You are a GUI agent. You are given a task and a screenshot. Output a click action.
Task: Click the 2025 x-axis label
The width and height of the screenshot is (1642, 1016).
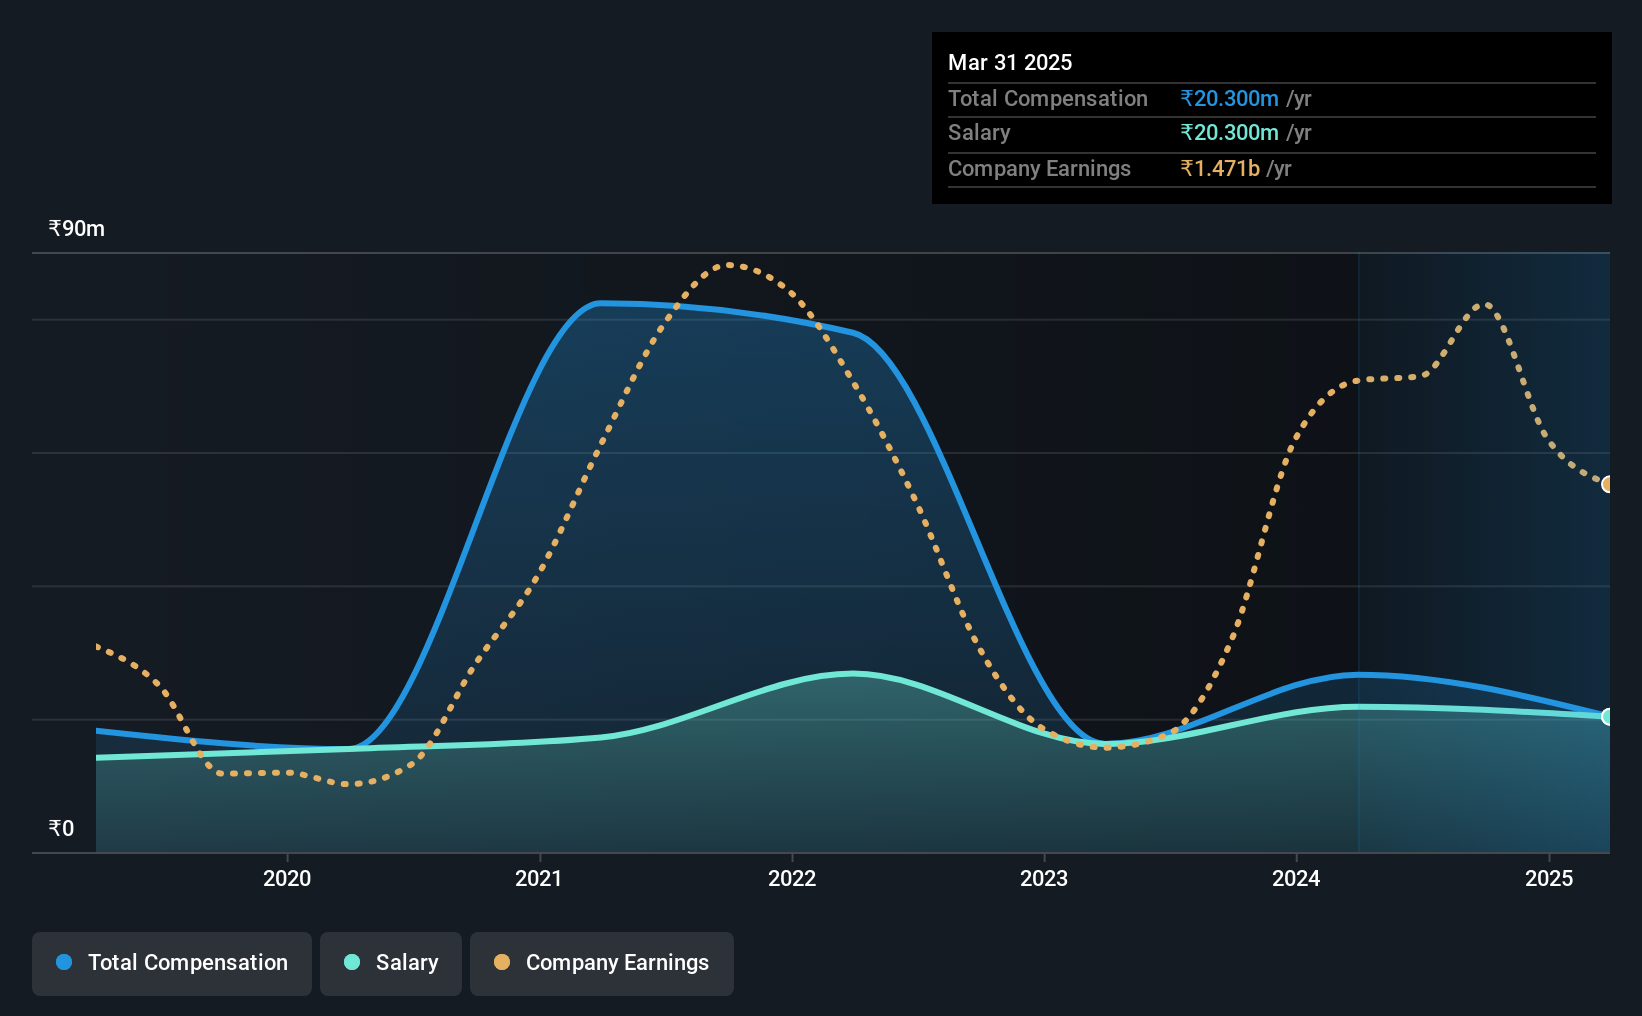[x=1549, y=878]
